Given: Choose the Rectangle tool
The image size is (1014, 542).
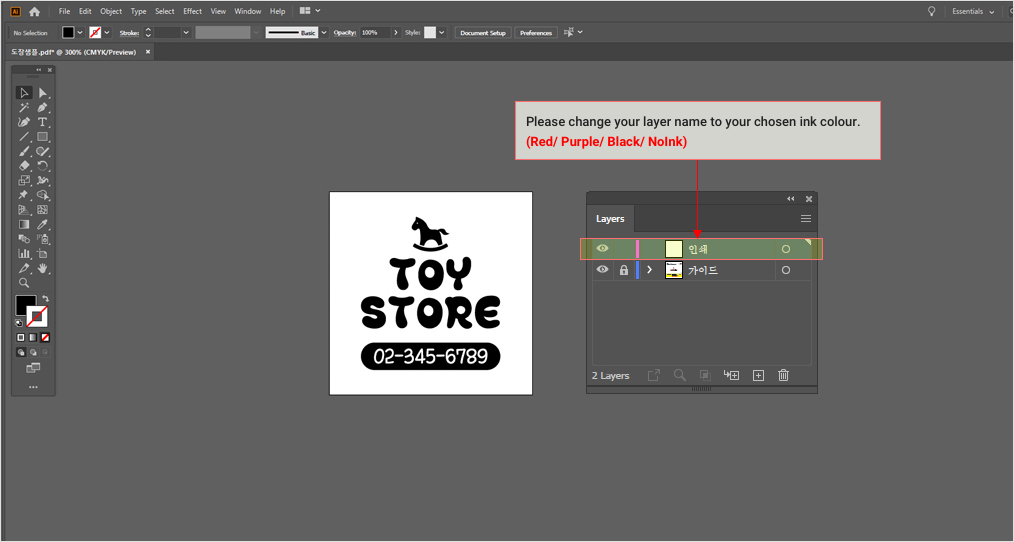Looking at the screenshot, I should [43, 136].
